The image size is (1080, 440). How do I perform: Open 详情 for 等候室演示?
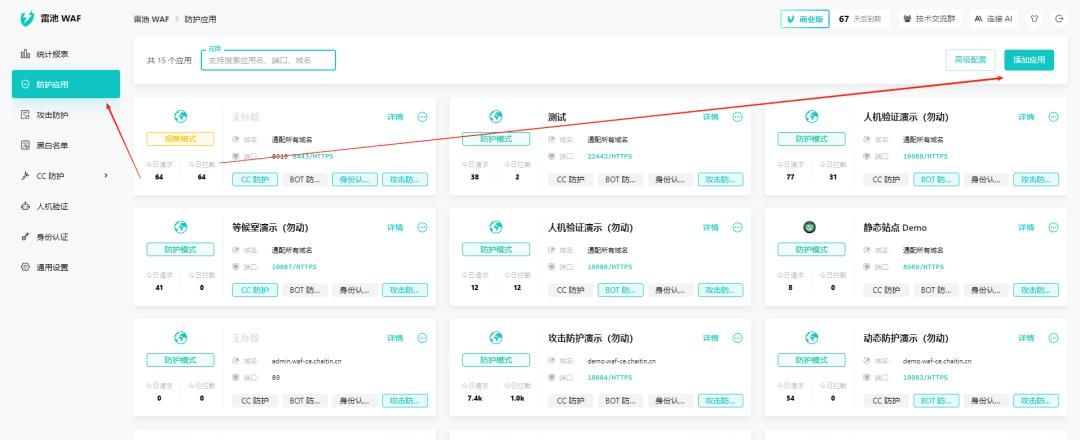395,227
